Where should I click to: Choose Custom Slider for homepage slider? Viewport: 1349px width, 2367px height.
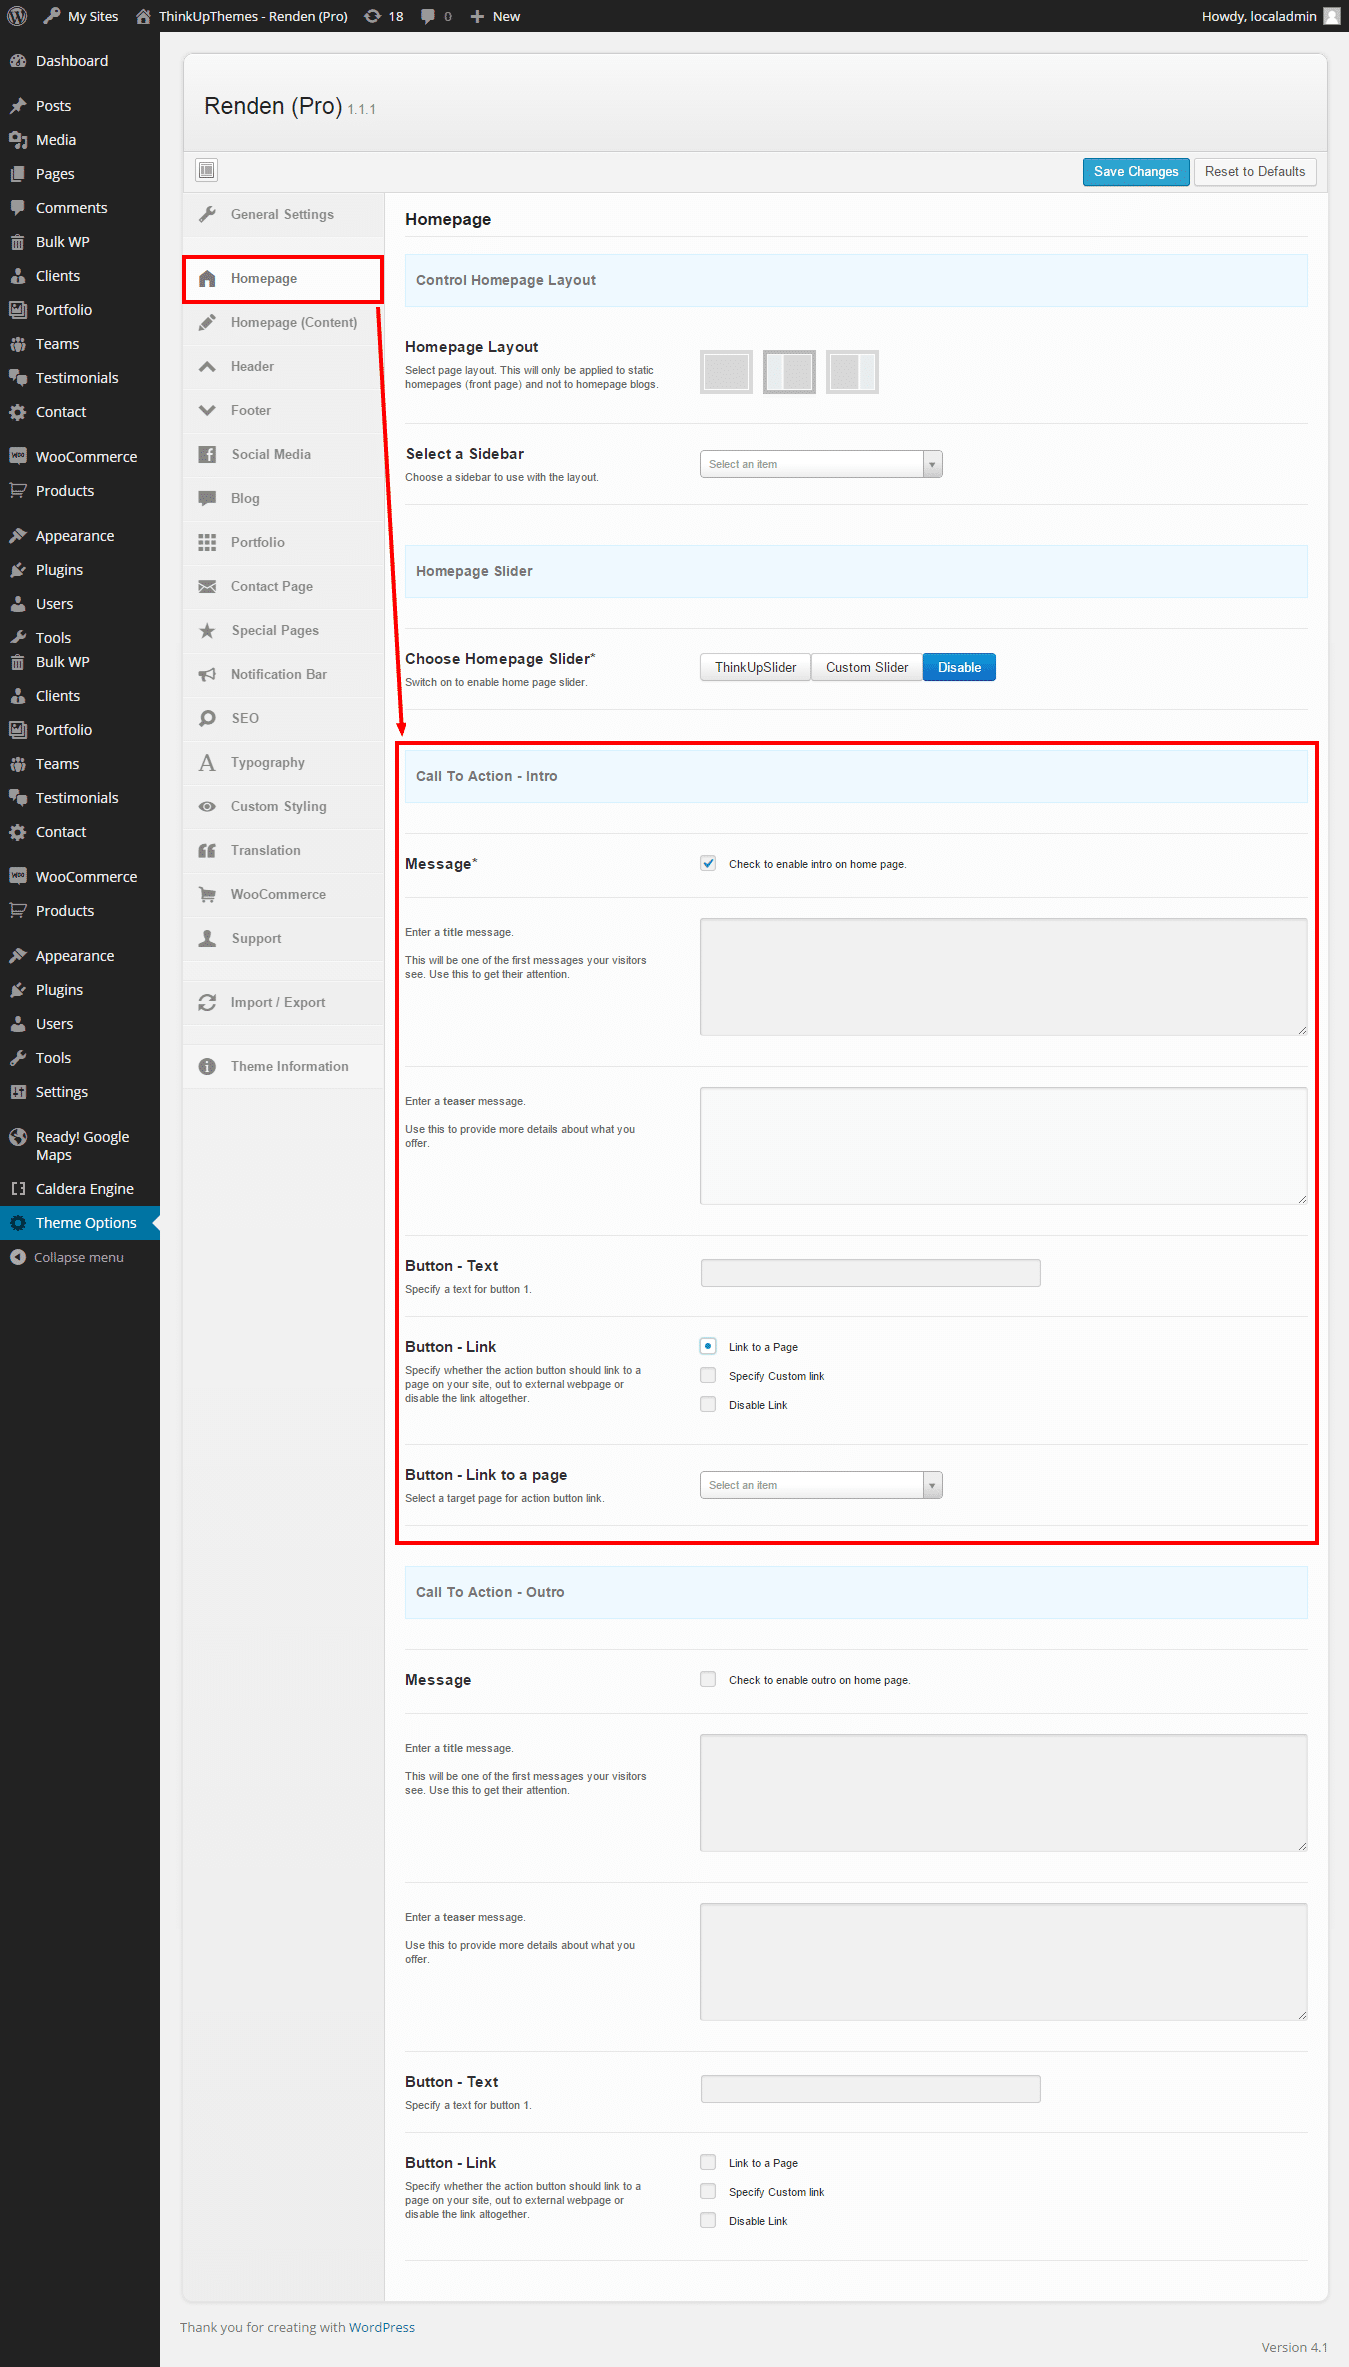pos(867,667)
